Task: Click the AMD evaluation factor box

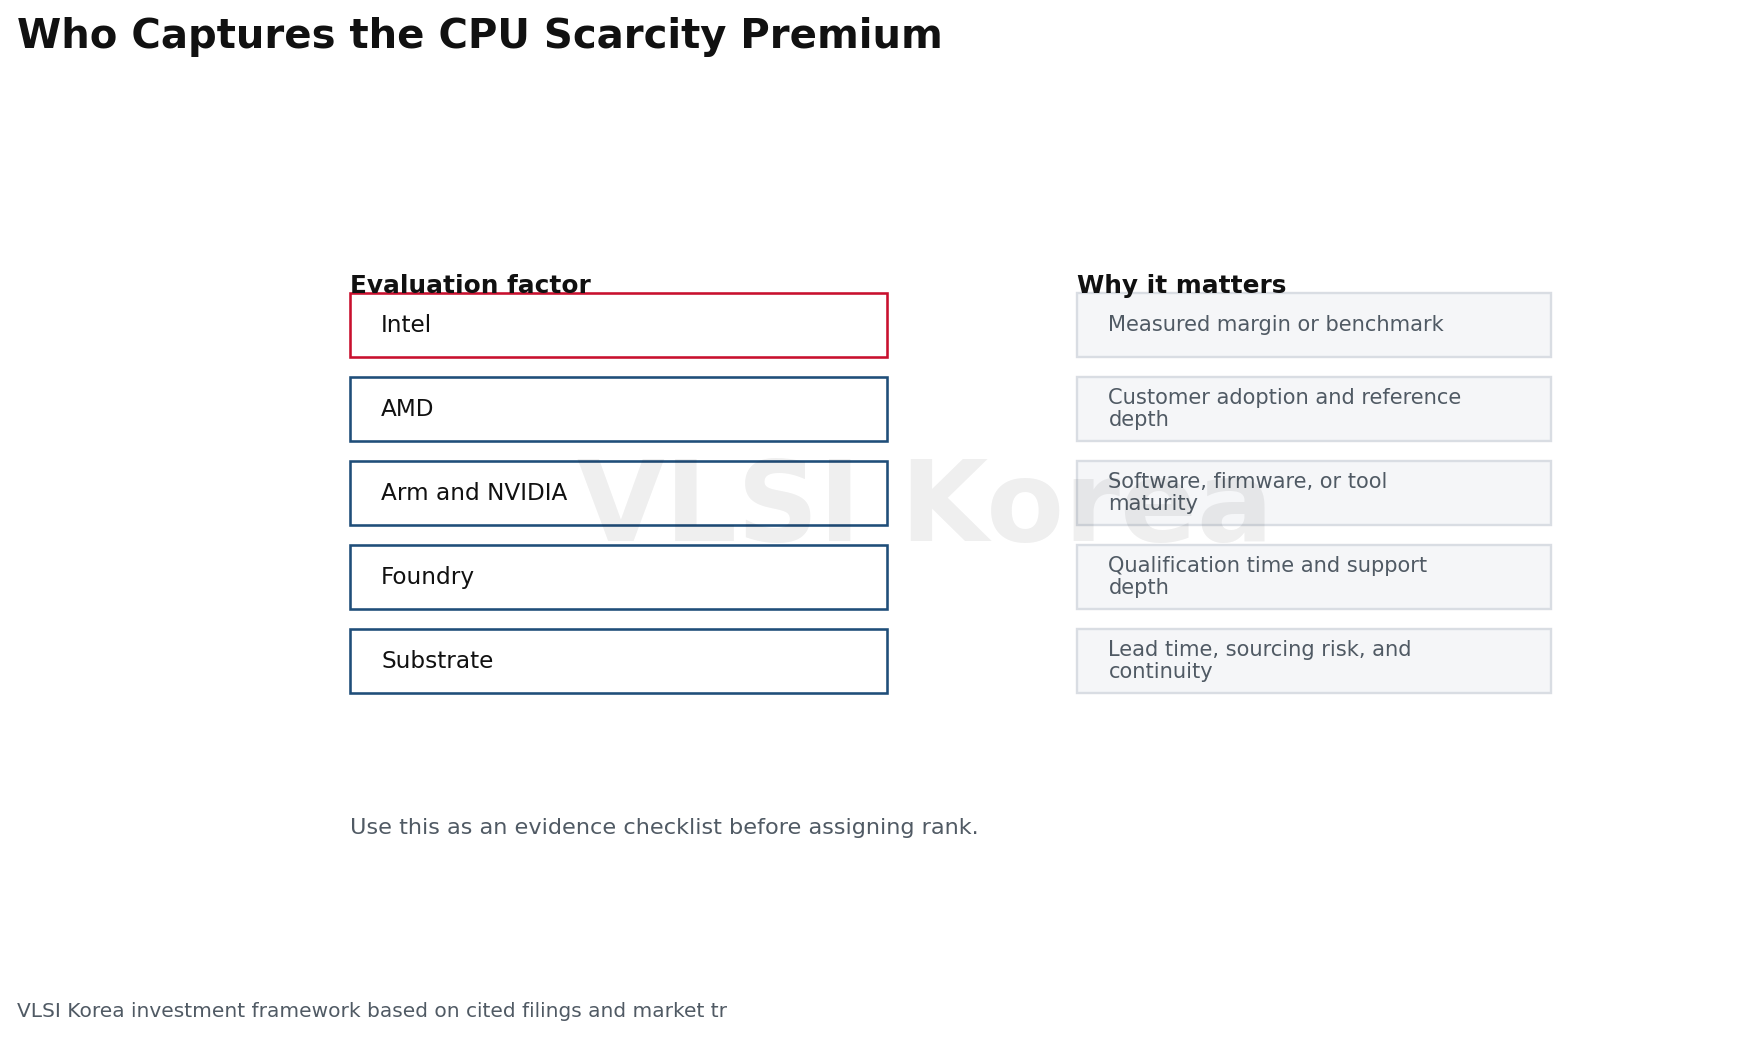Action: (618, 409)
